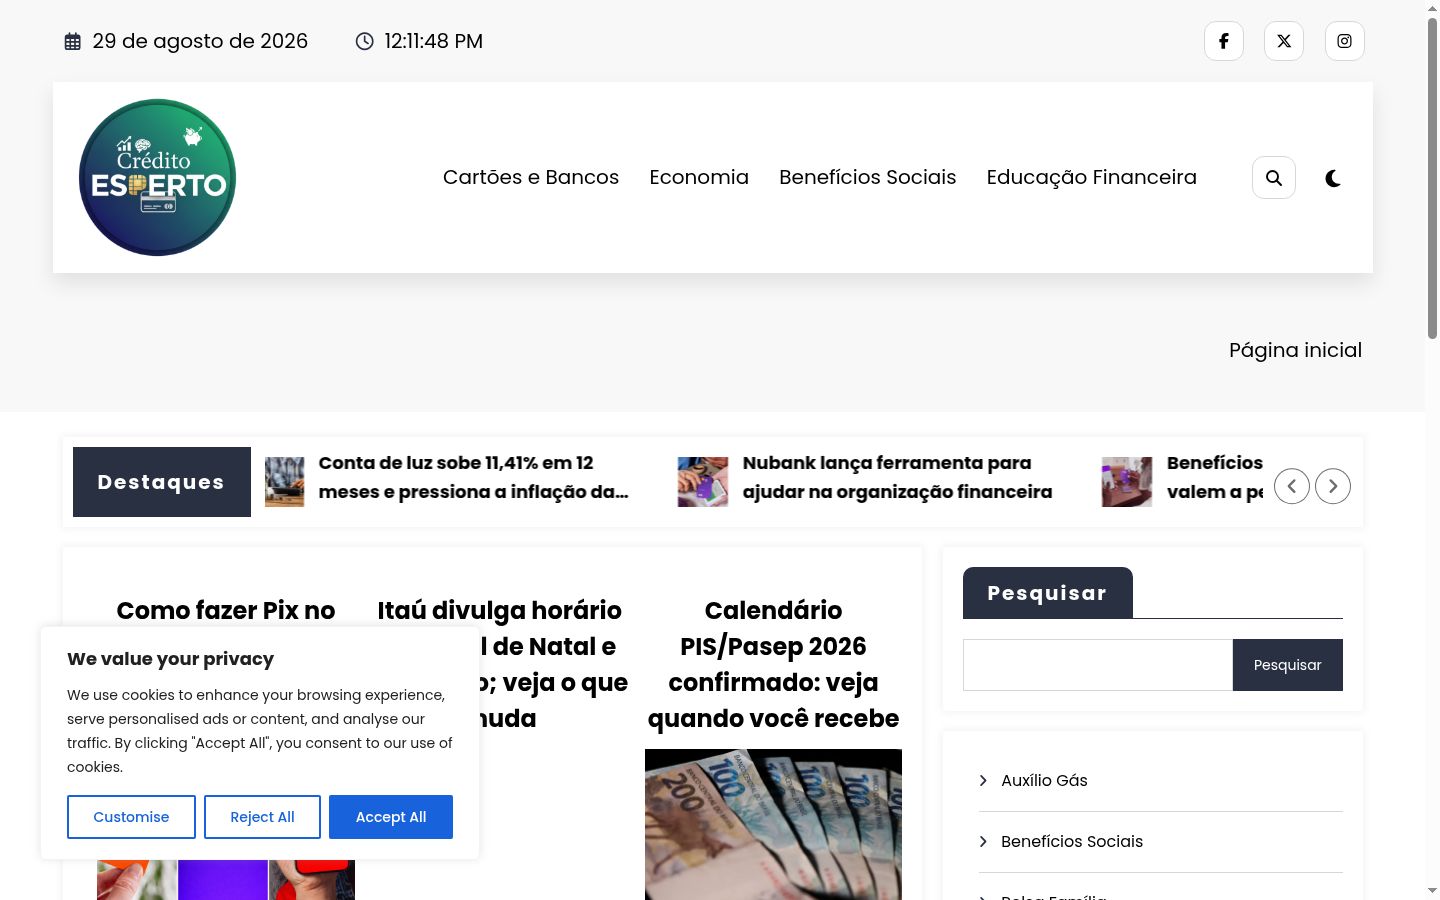The image size is (1440, 900).
Task: Open the Instagram social link
Action: pyautogui.click(x=1345, y=41)
